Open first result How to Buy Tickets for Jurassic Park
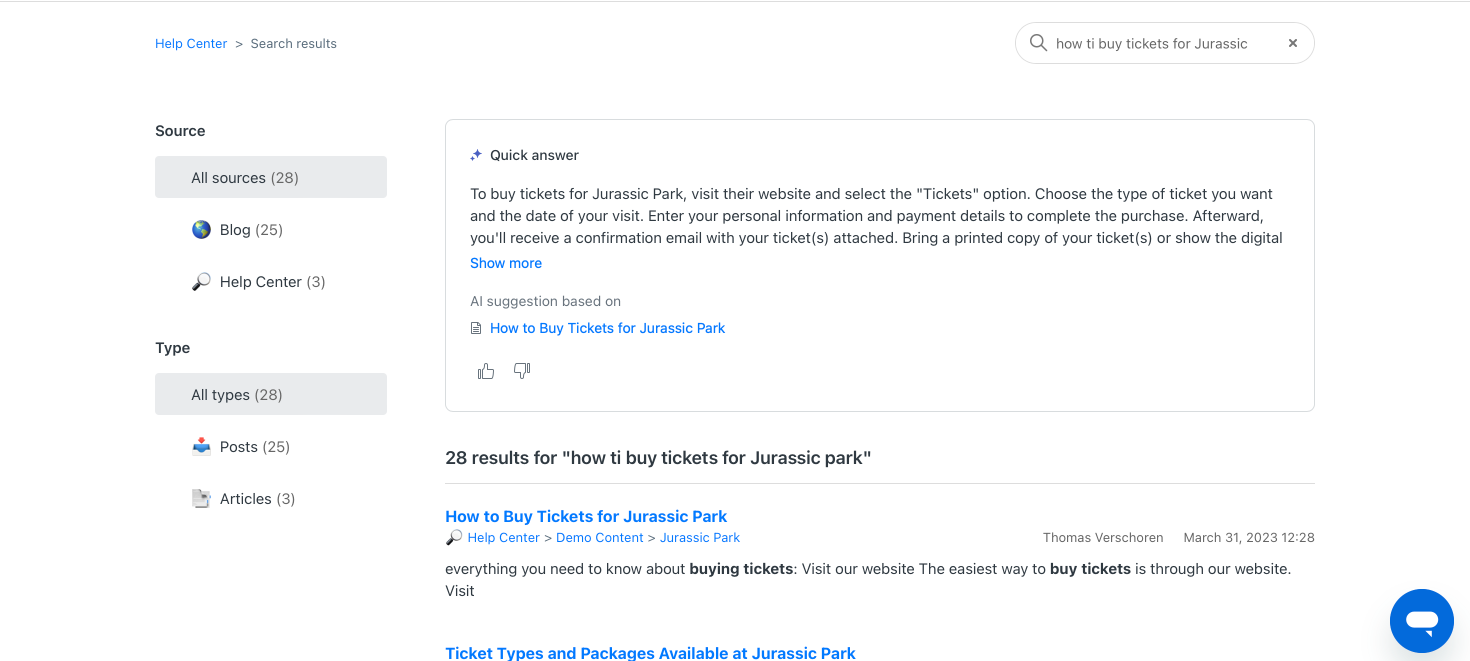The width and height of the screenshot is (1470, 661). click(x=586, y=517)
